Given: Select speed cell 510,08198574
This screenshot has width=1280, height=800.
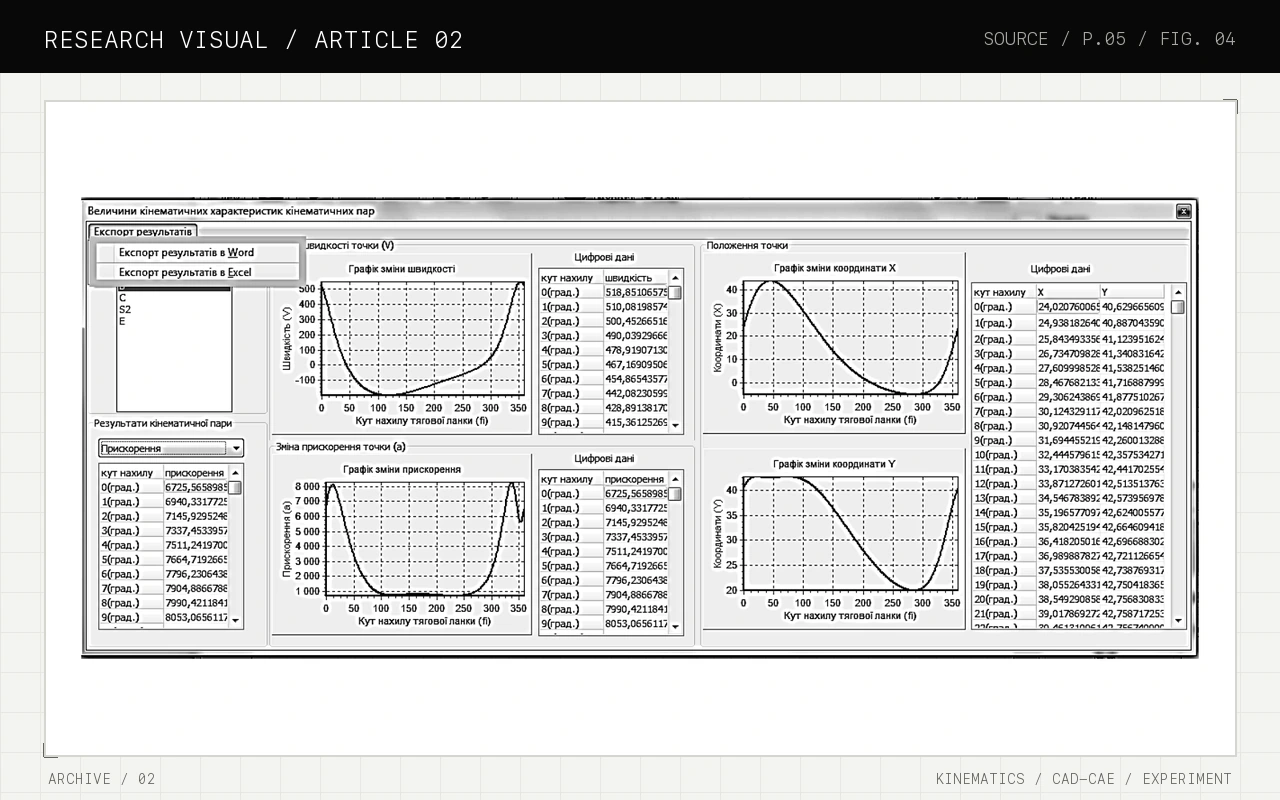Looking at the screenshot, I should 636,307.
